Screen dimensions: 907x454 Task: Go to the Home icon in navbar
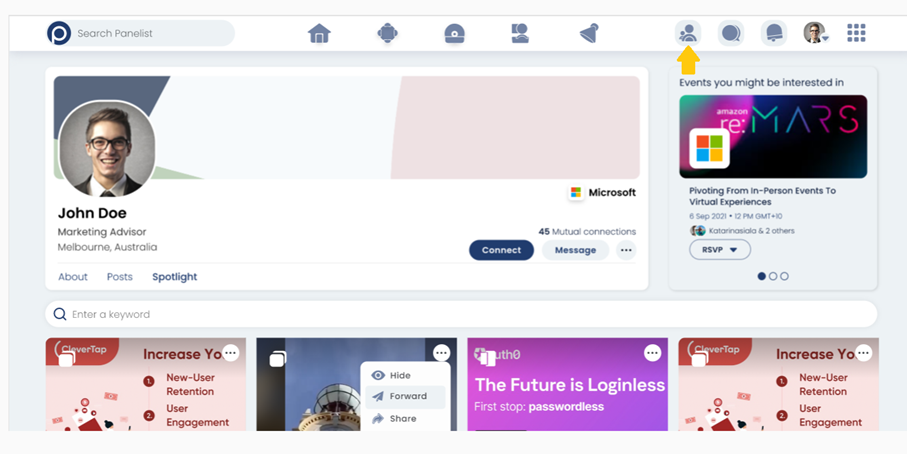pos(319,34)
